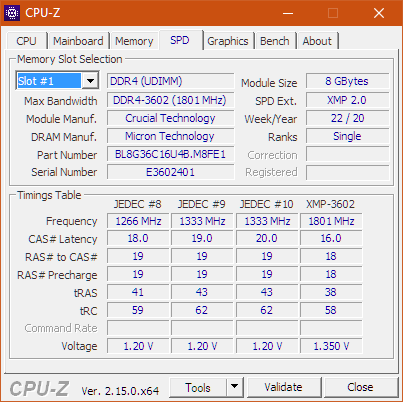
Task: Click the XMP-3602 frequency 1801 MHz
Action: click(331, 221)
